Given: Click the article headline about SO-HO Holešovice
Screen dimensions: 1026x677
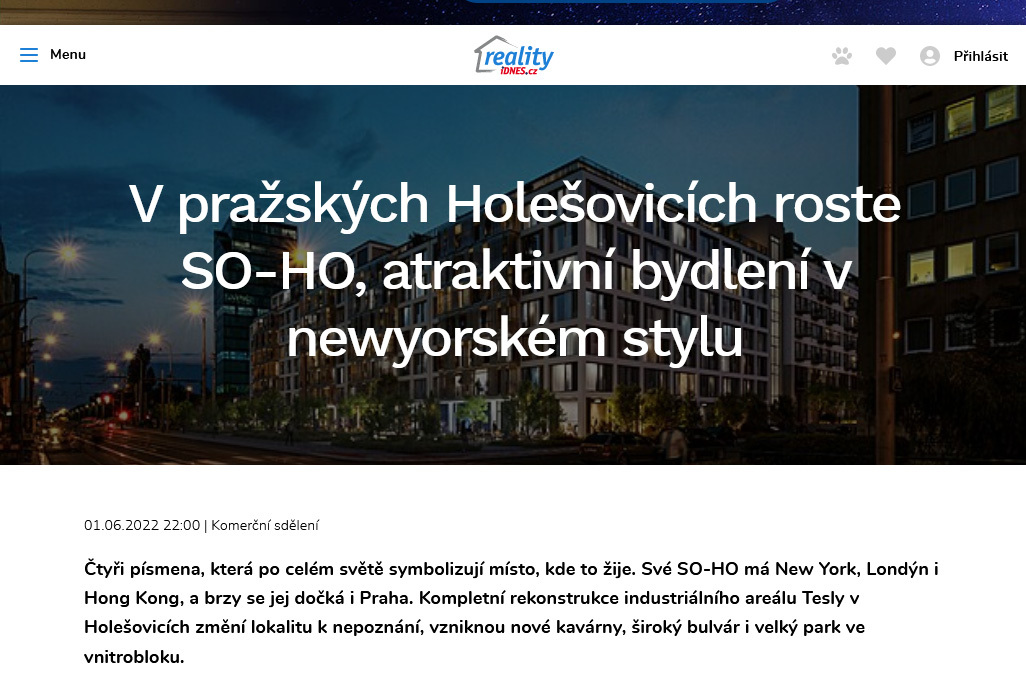Looking at the screenshot, I should 514,271.
